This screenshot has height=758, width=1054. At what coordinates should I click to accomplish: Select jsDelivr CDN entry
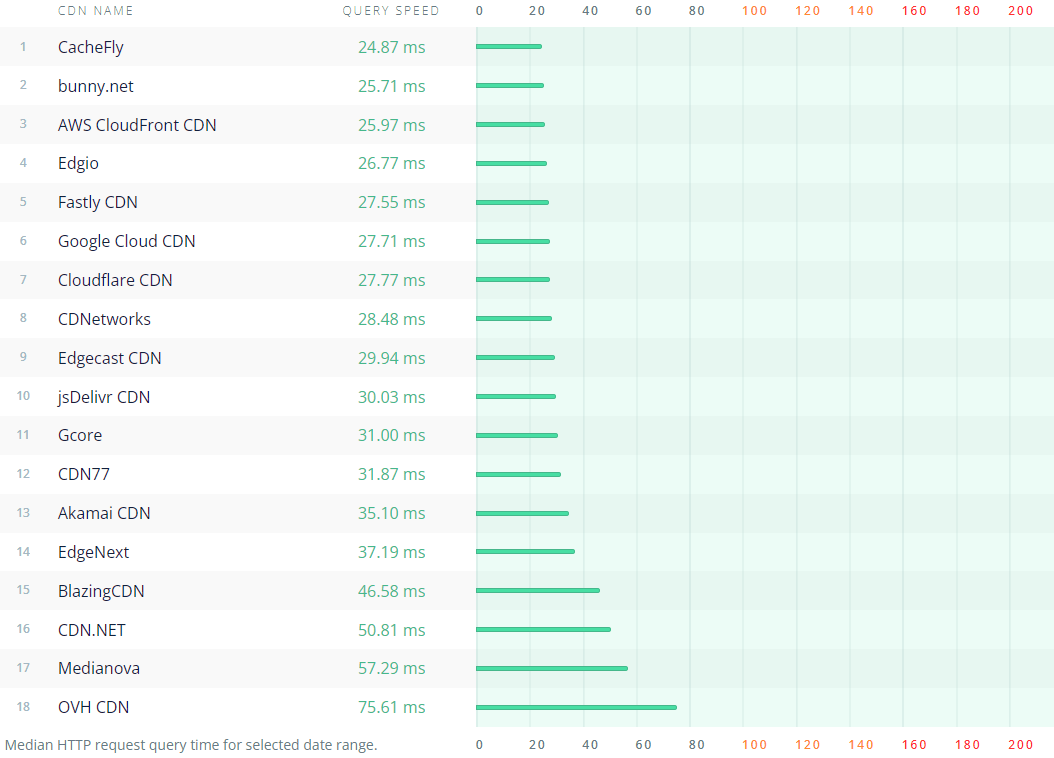click(104, 397)
